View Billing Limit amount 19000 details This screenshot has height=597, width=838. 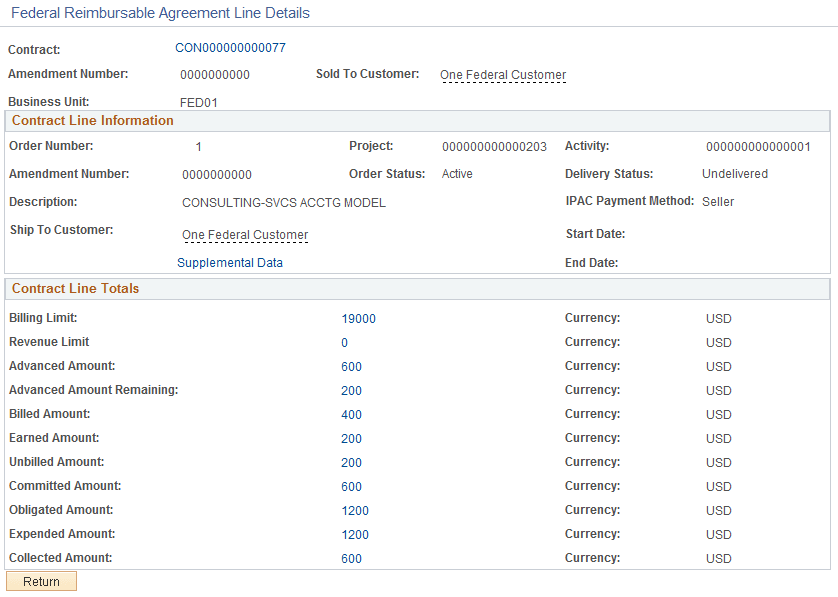click(x=359, y=318)
